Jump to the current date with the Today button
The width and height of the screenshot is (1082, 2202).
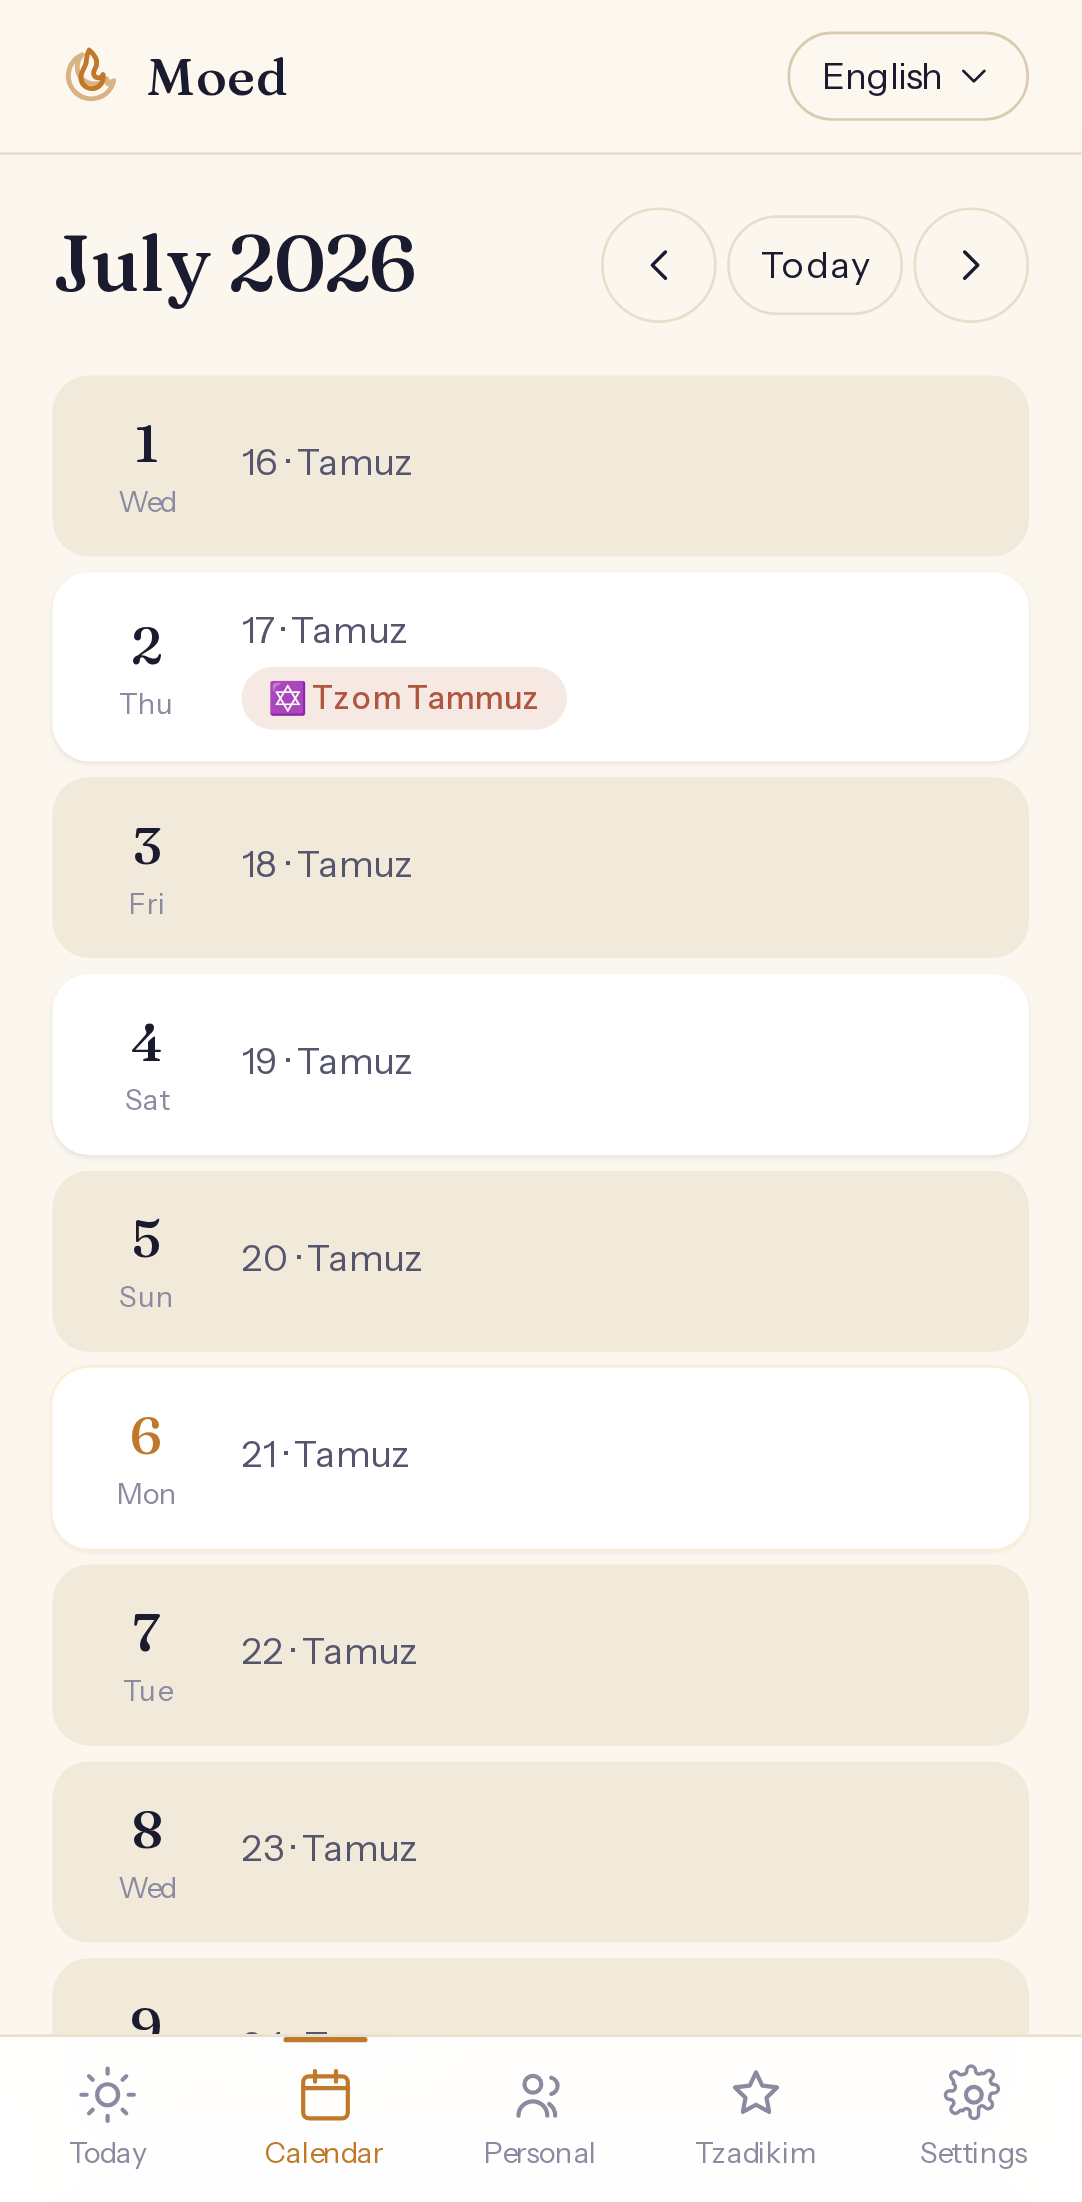click(814, 265)
